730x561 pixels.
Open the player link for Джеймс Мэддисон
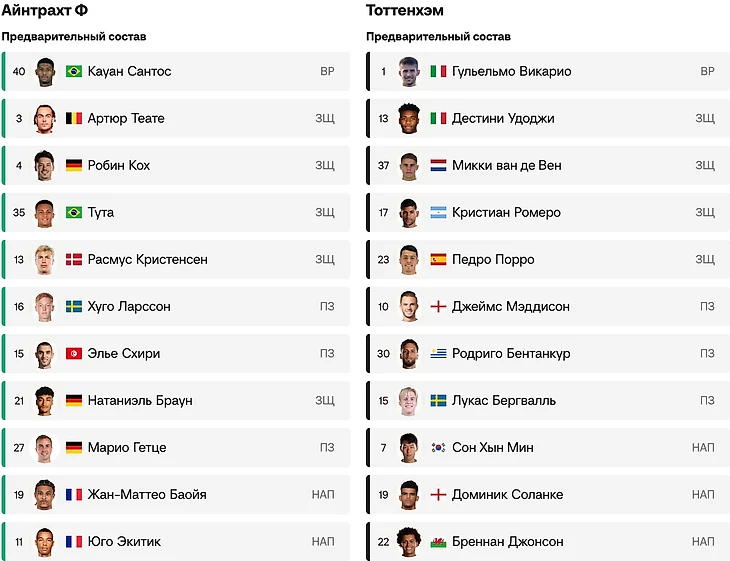point(510,307)
